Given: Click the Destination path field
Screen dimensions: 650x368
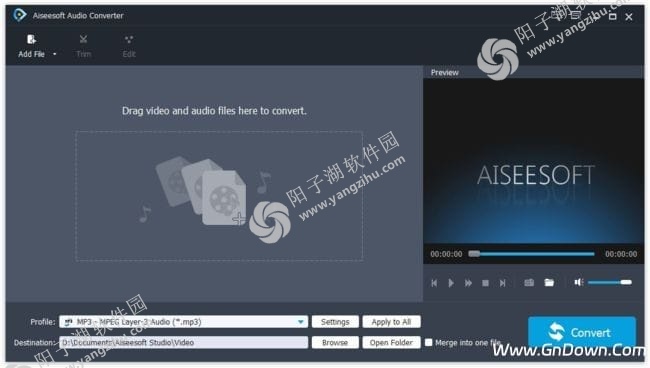Looking at the screenshot, I should click(184, 342).
